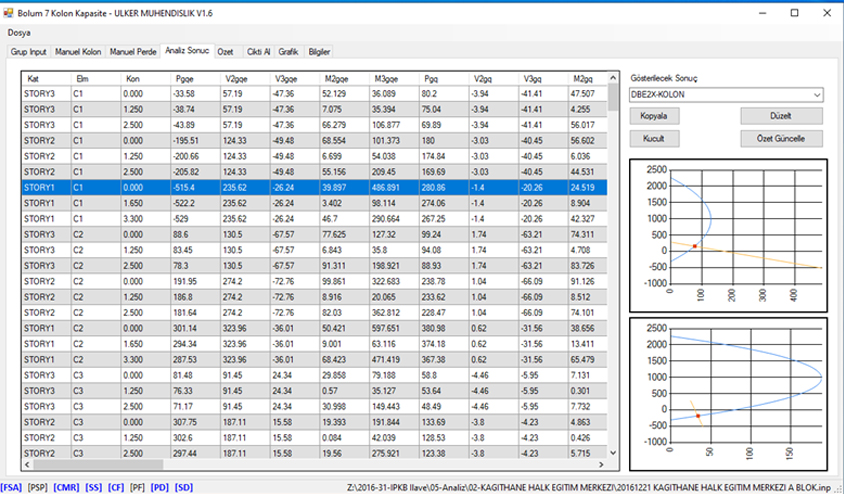
Task: Click the Düzelt button
Action: coord(781,116)
